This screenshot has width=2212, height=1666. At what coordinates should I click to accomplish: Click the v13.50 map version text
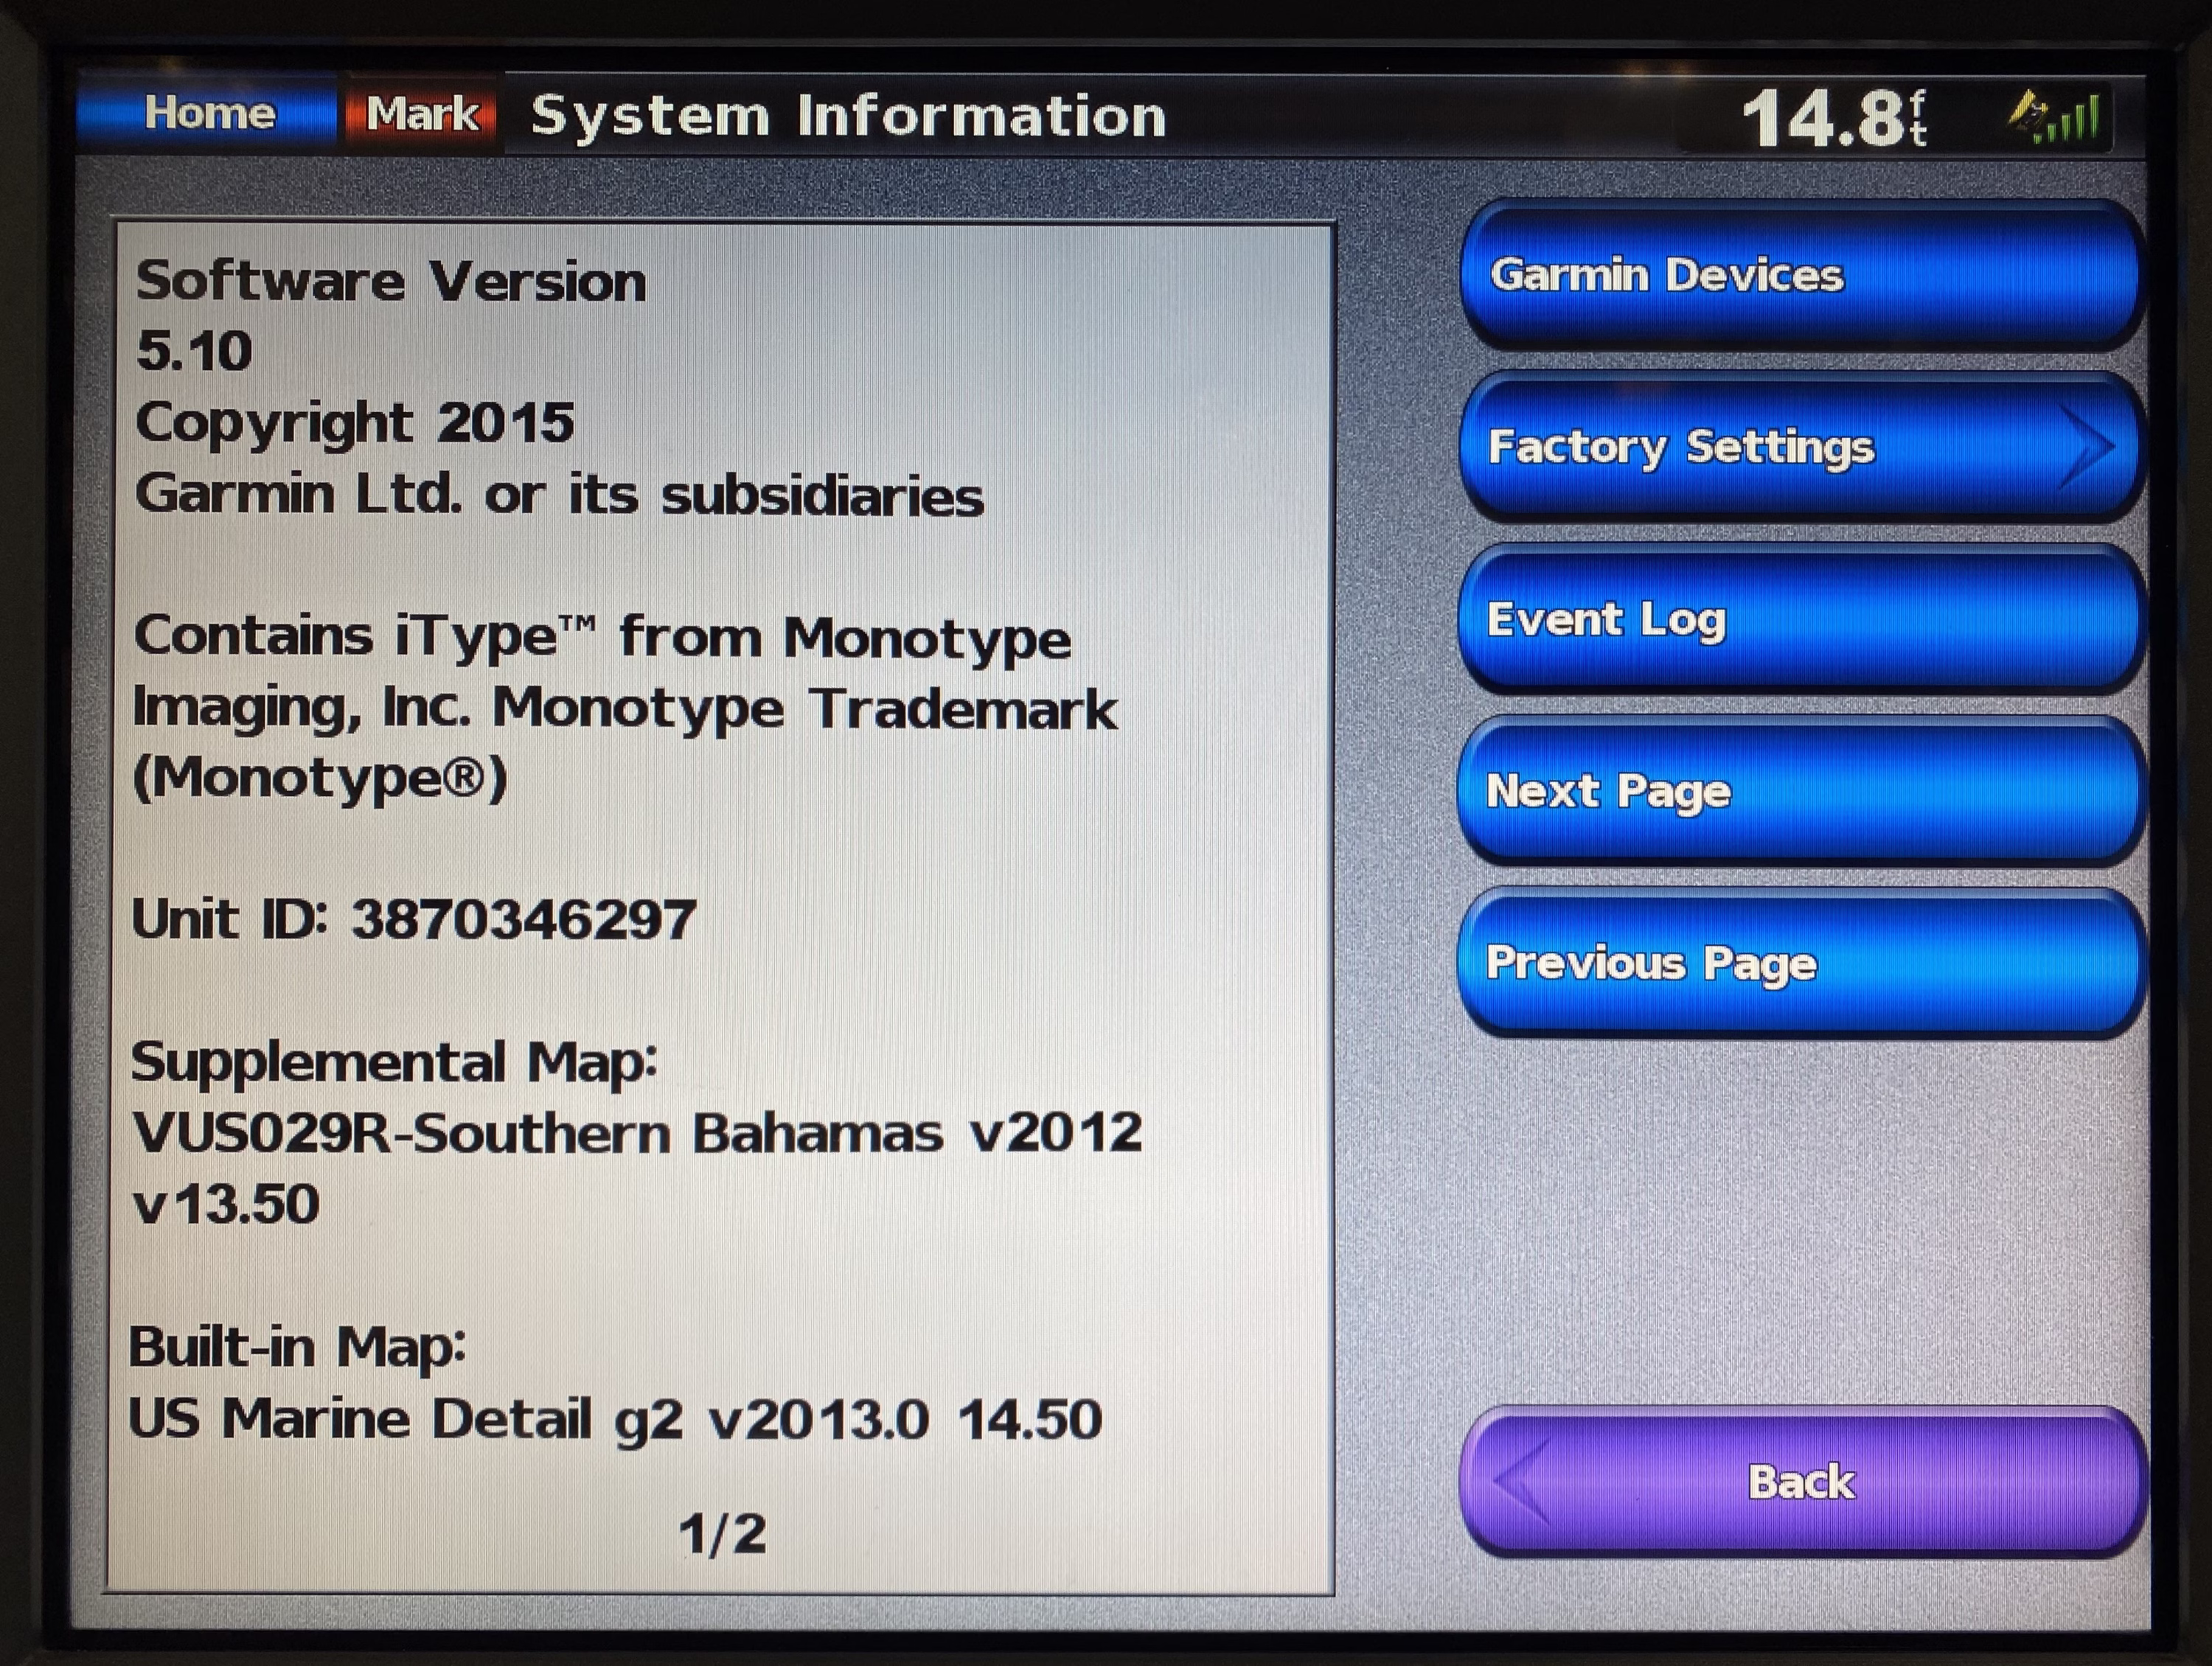point(226,1204)
